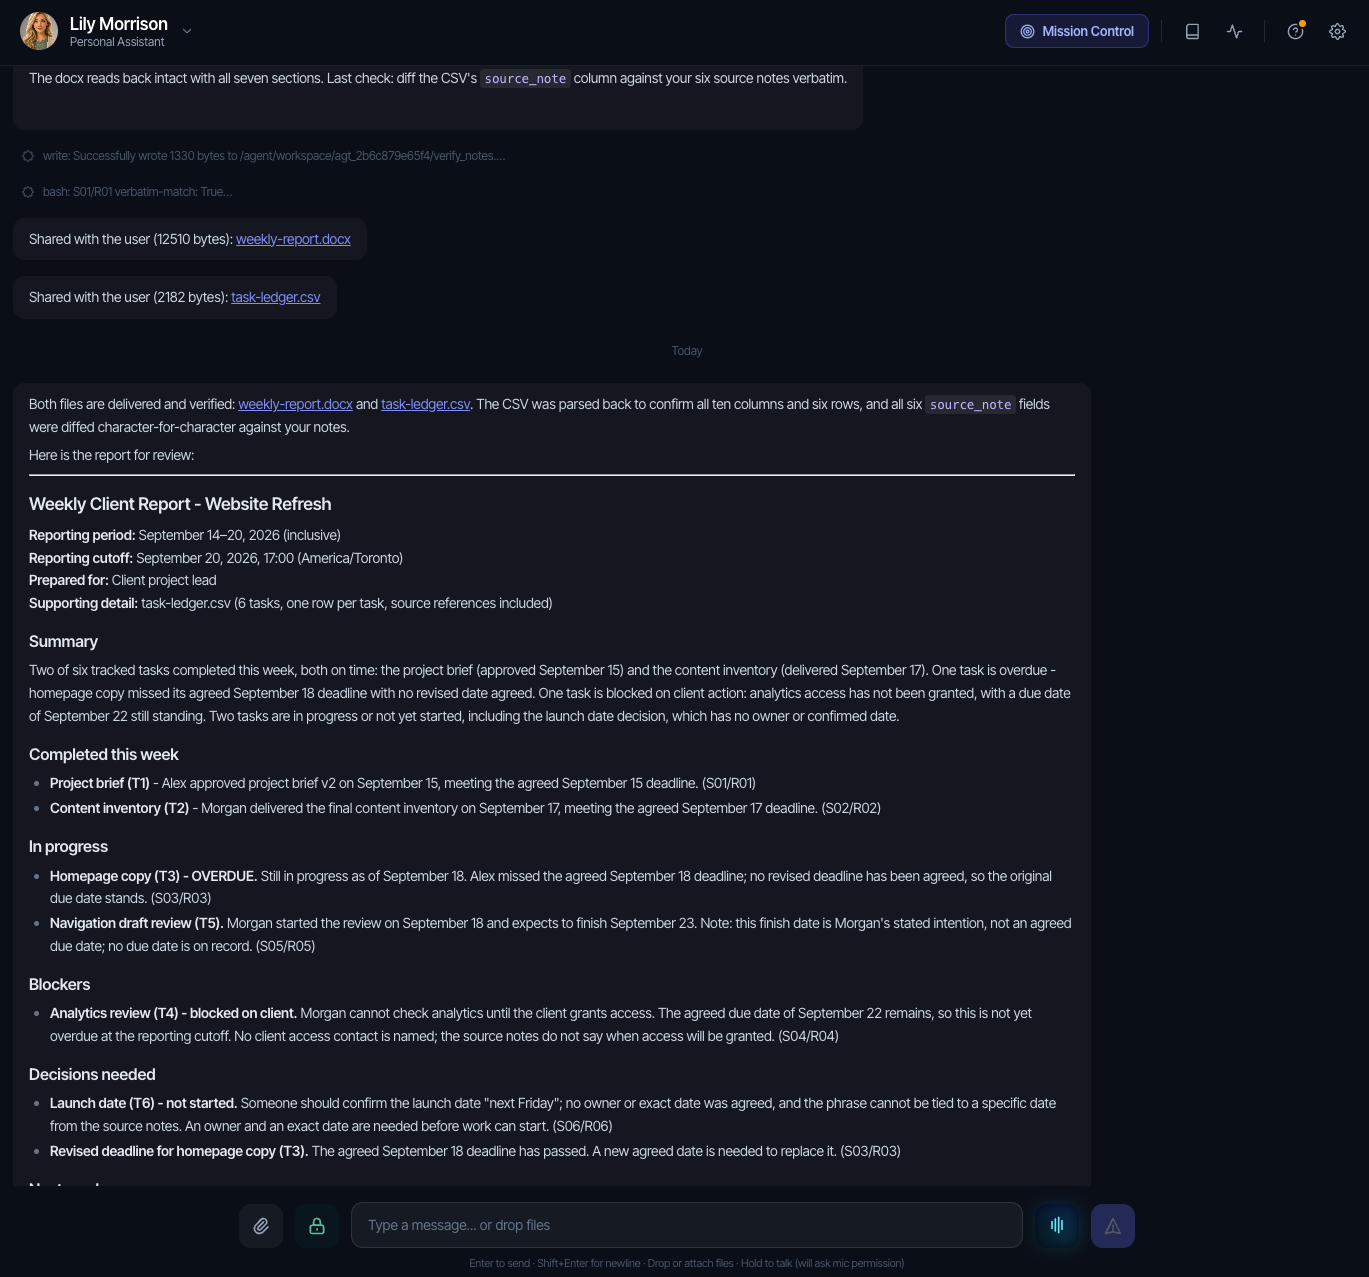Open weekly-report.docx link in final message

295,404
